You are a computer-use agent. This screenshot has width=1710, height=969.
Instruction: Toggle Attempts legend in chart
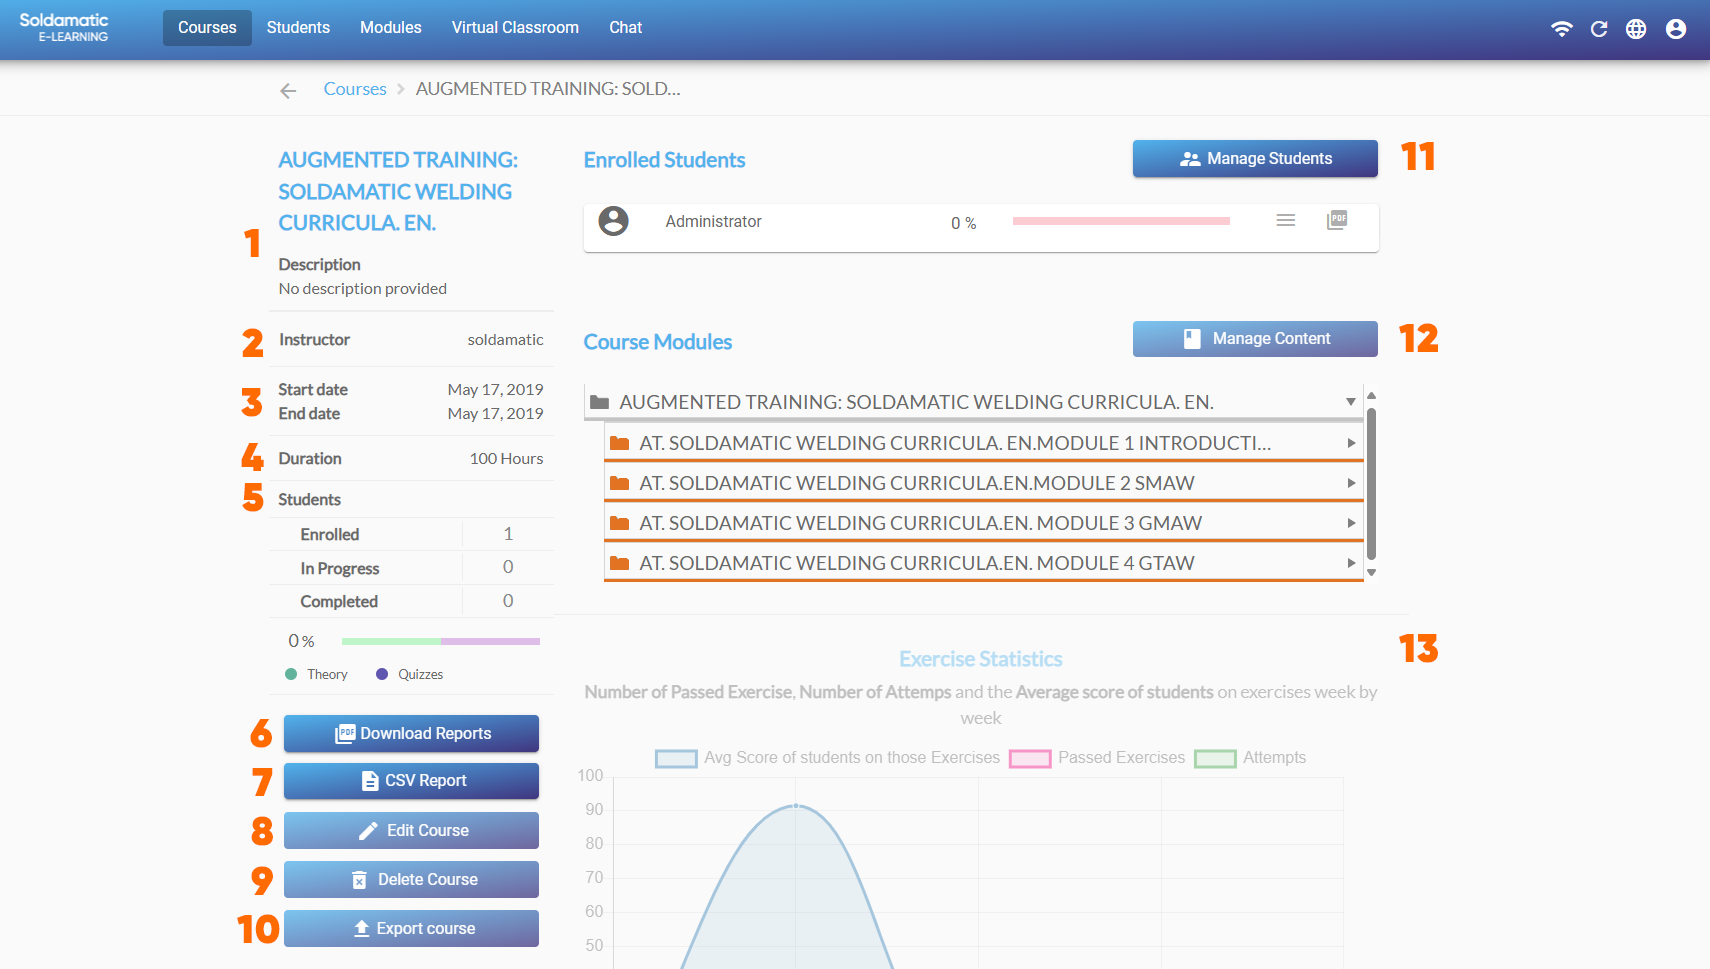1250,758
